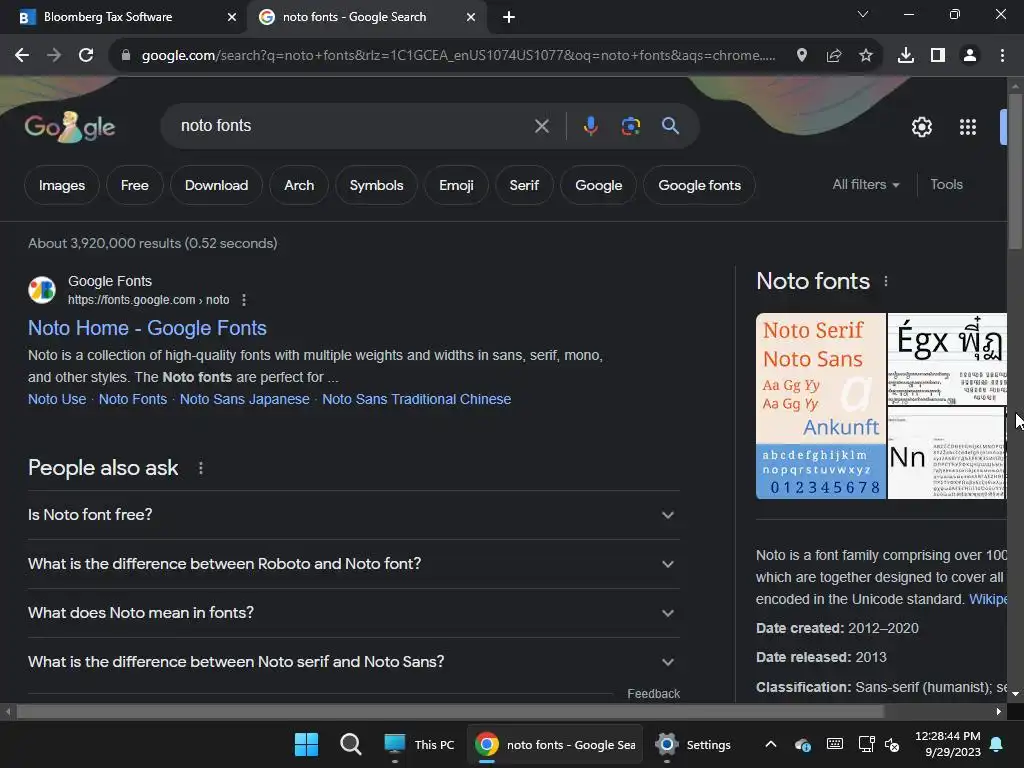Open the Noto Fonts sitelink

[x=133, y=399]
